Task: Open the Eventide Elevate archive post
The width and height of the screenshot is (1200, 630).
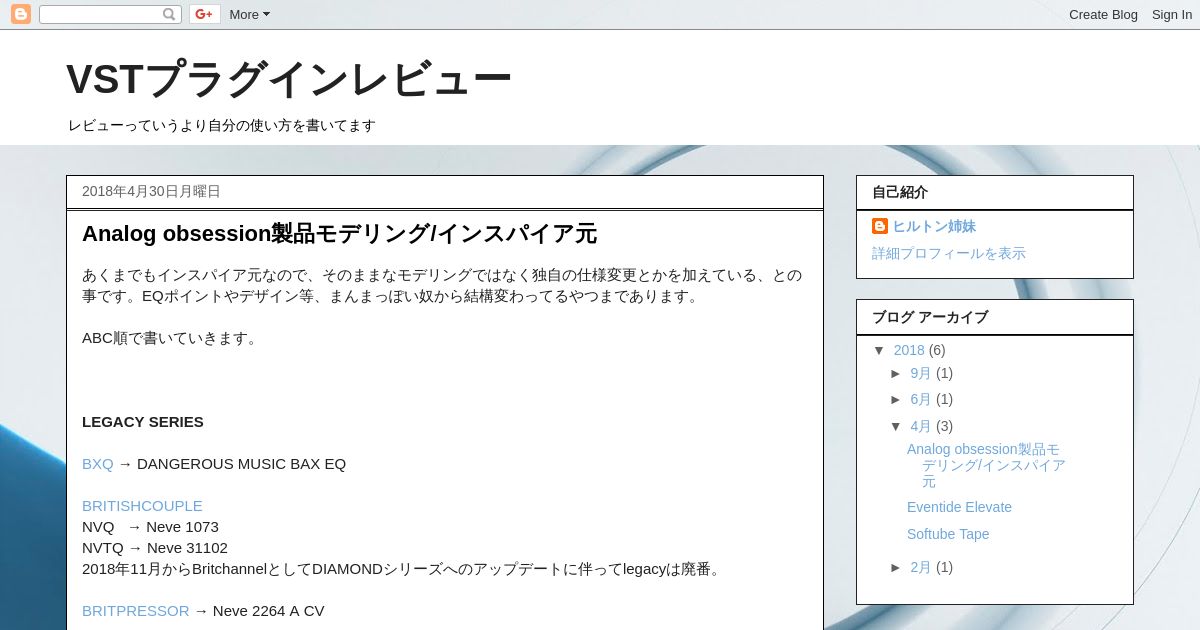Action: (959, 507)
